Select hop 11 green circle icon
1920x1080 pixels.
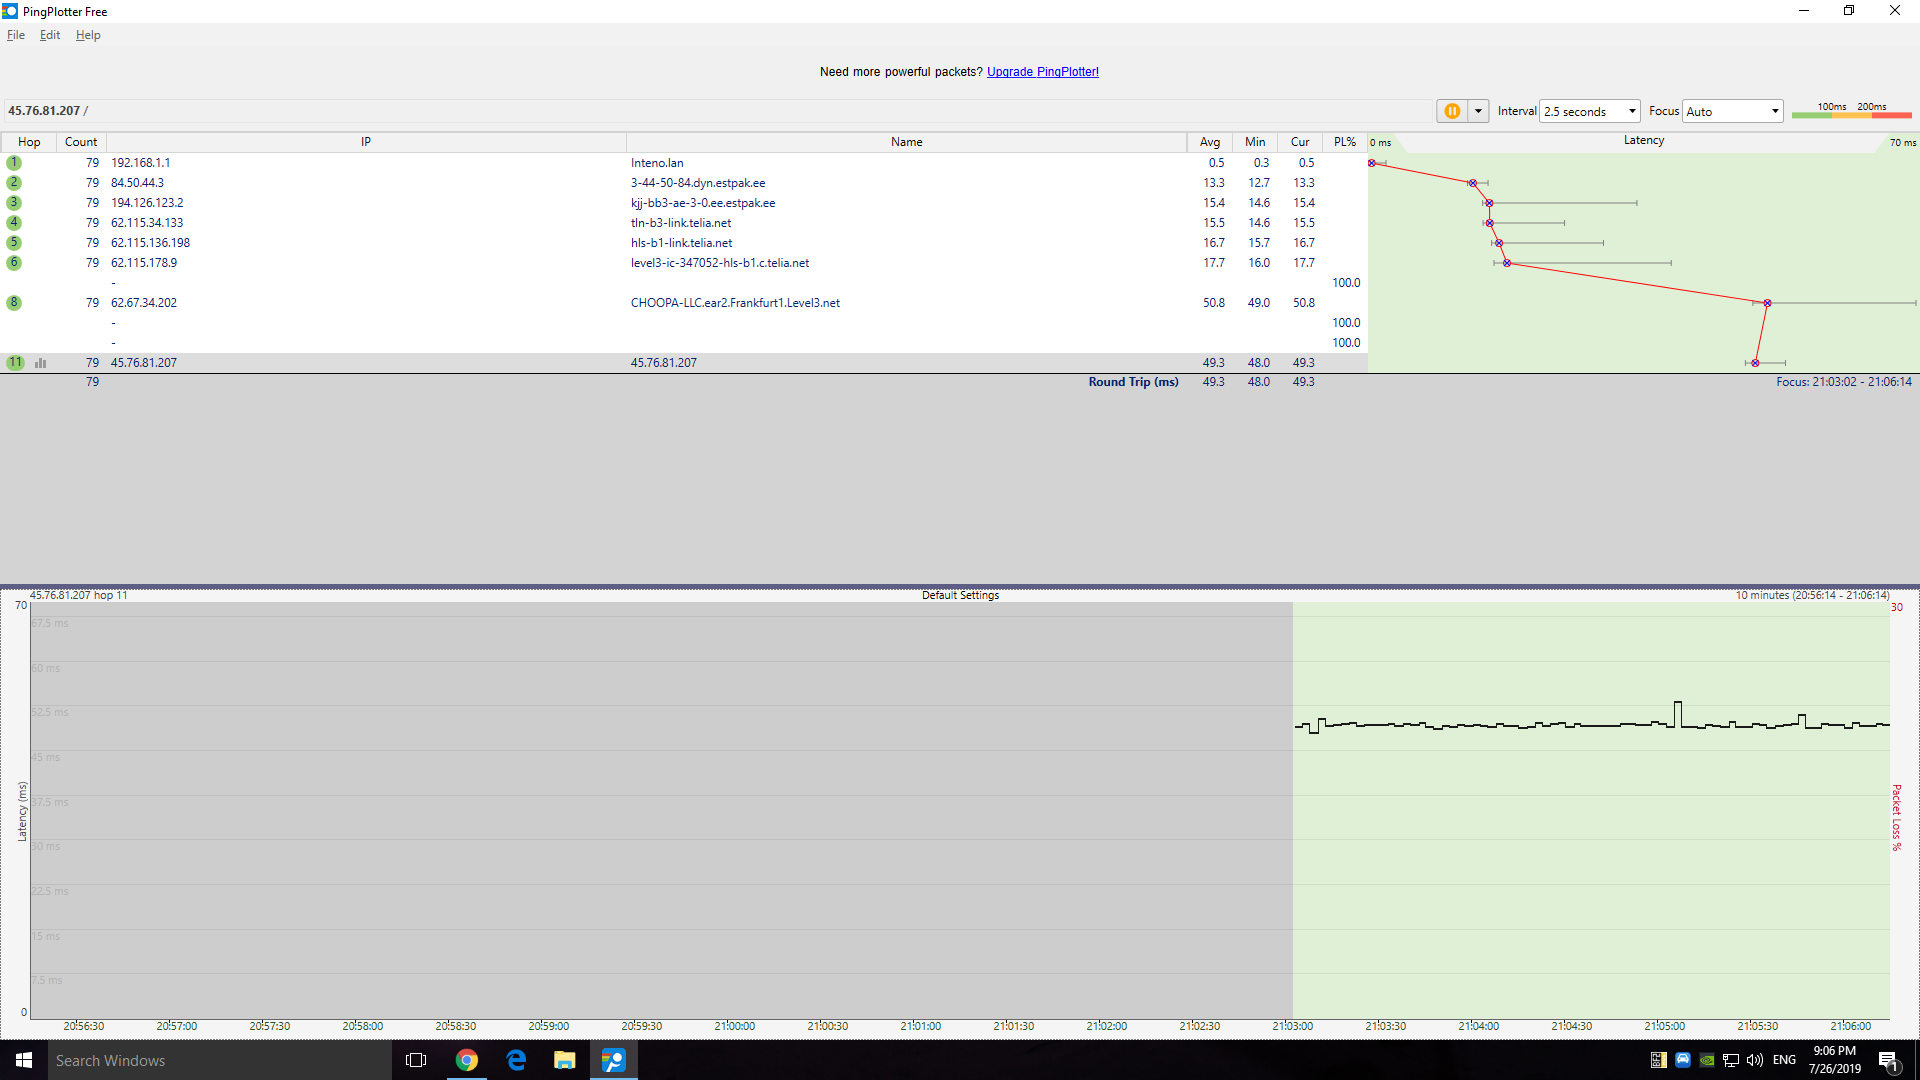15,363
